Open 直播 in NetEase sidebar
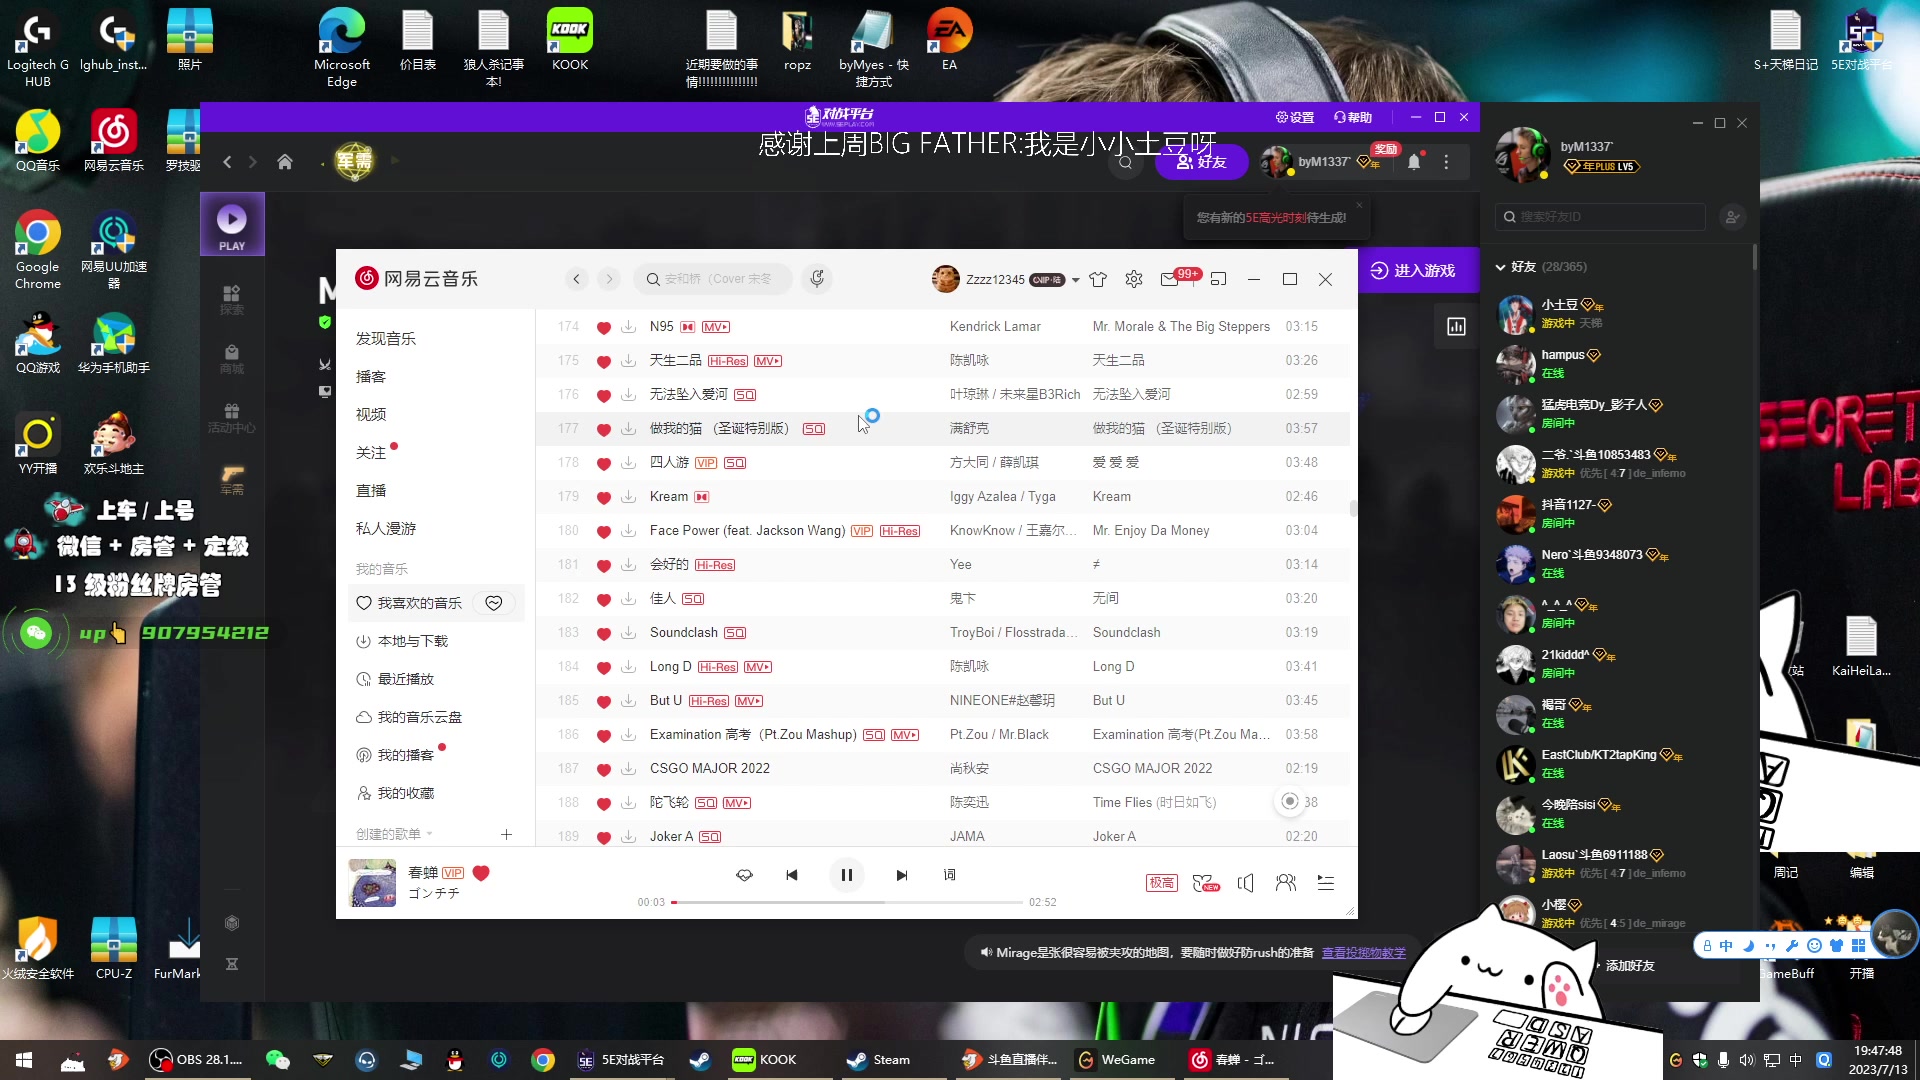Viewport: 1920px width, 1080px height. click(371, 491)
